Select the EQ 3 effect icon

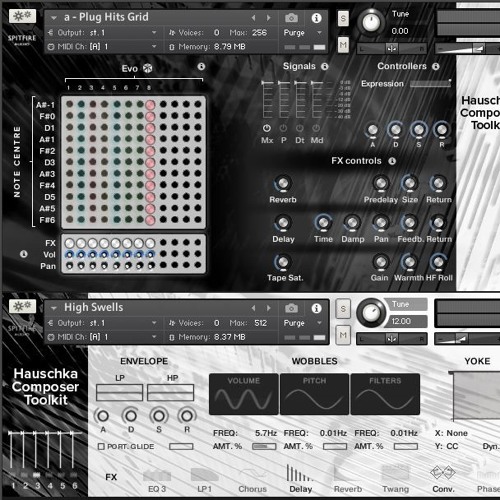[157, 475]
